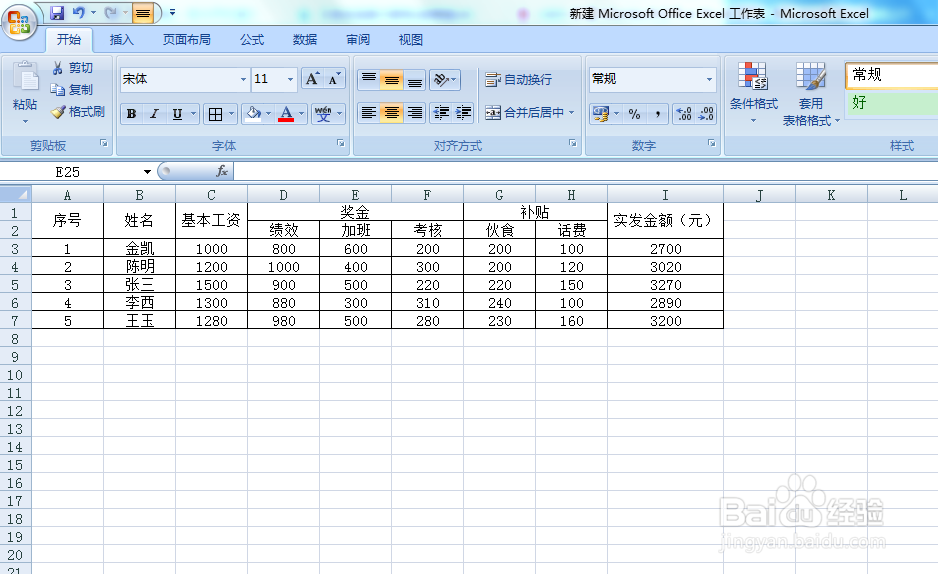The image size is (938, 574).
Task: Copy selection using 复制
Action: [x=72, y=90]
